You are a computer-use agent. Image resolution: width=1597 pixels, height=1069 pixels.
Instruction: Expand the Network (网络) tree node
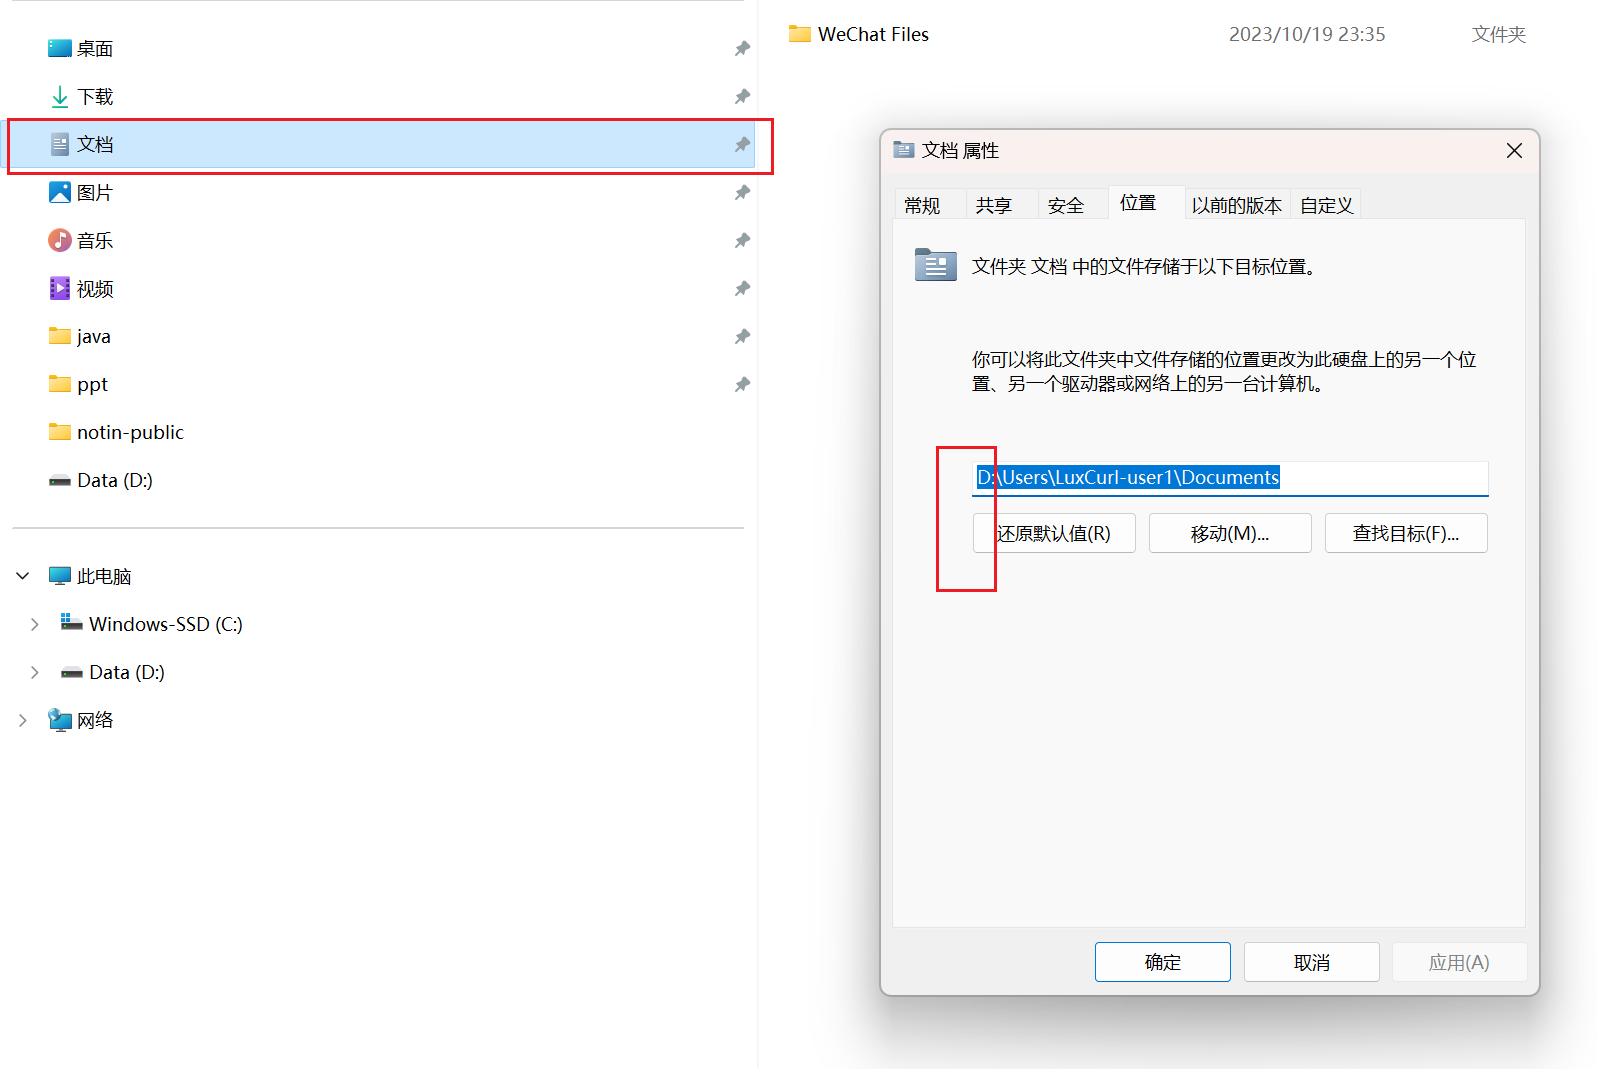(23, 720)
